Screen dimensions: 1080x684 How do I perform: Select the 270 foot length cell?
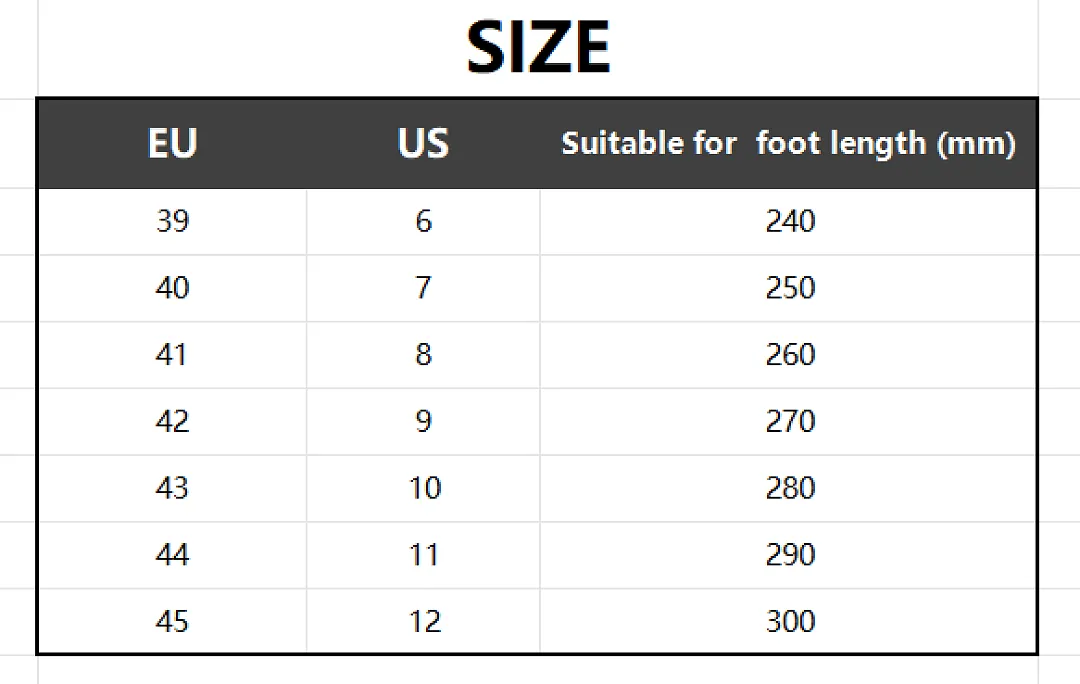789,422
